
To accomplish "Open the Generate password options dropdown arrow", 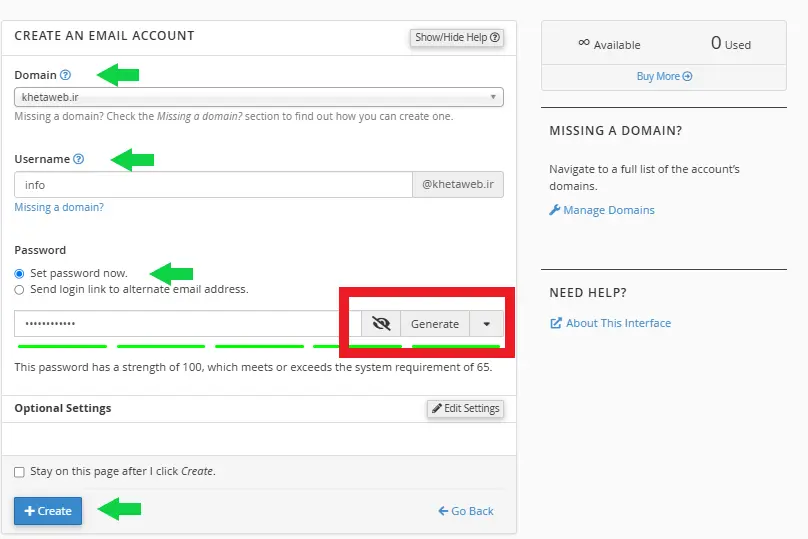I will coord(486,324).
